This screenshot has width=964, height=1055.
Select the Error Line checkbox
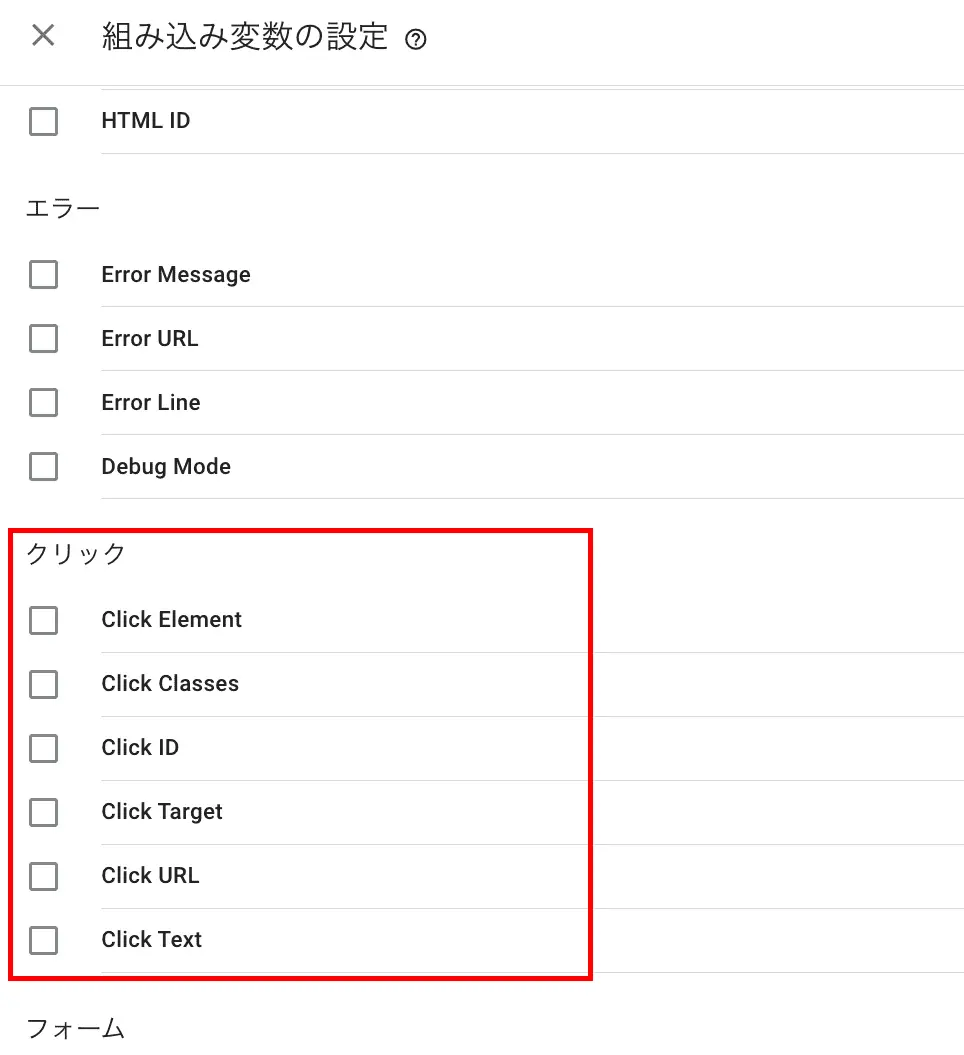click(43, 402)
